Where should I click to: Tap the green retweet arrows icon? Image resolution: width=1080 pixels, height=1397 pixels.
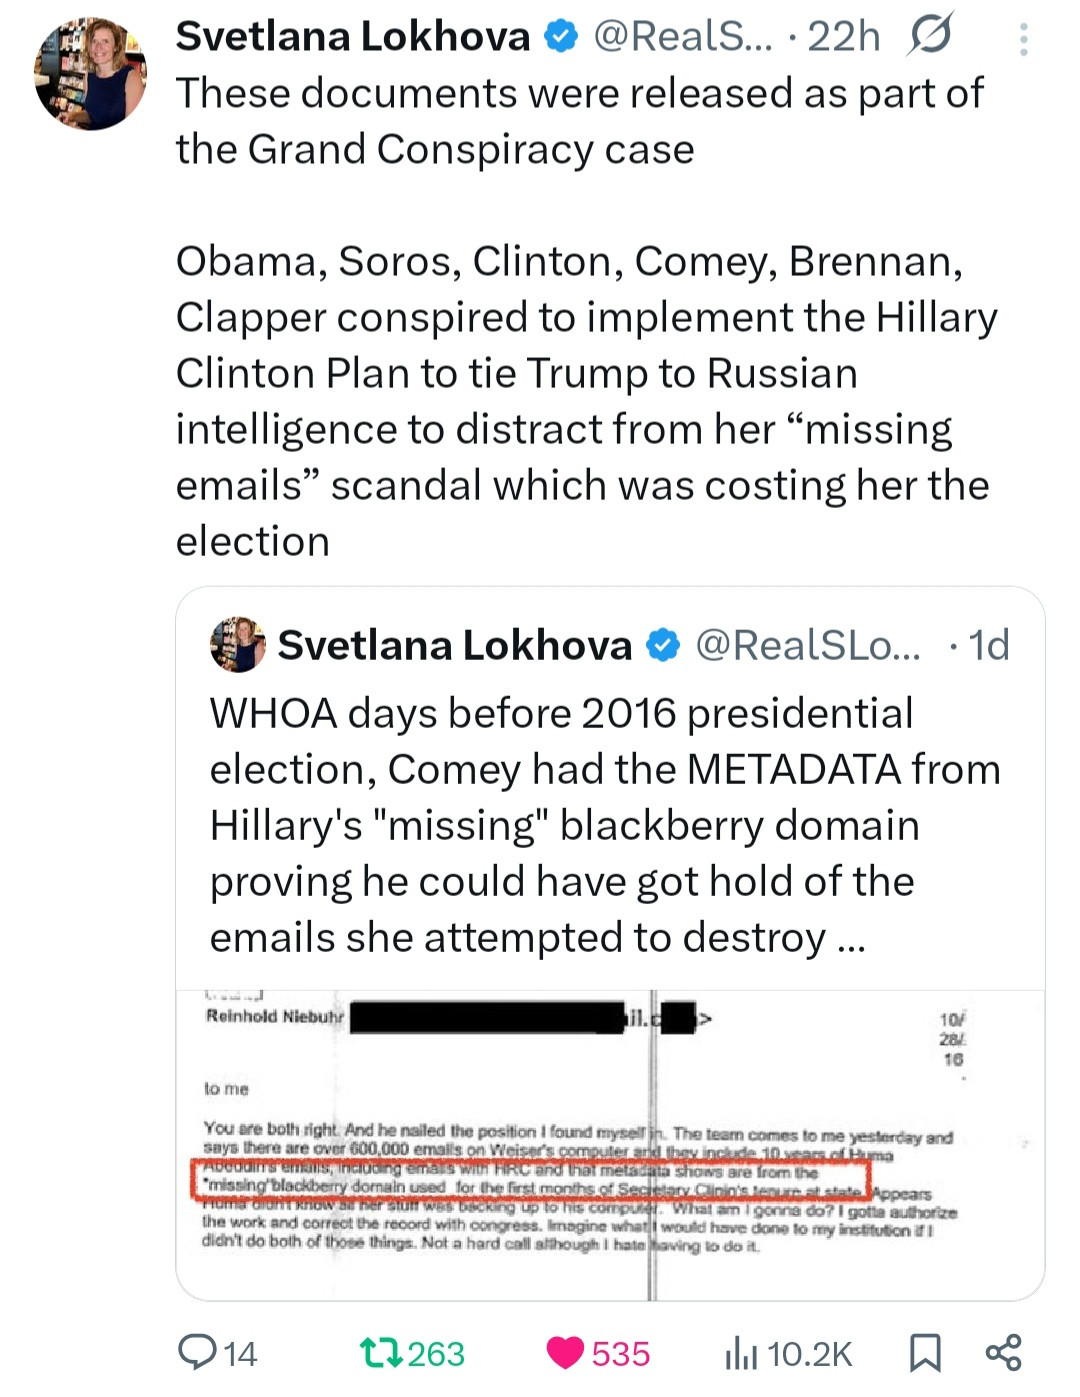click(380, 1353)
